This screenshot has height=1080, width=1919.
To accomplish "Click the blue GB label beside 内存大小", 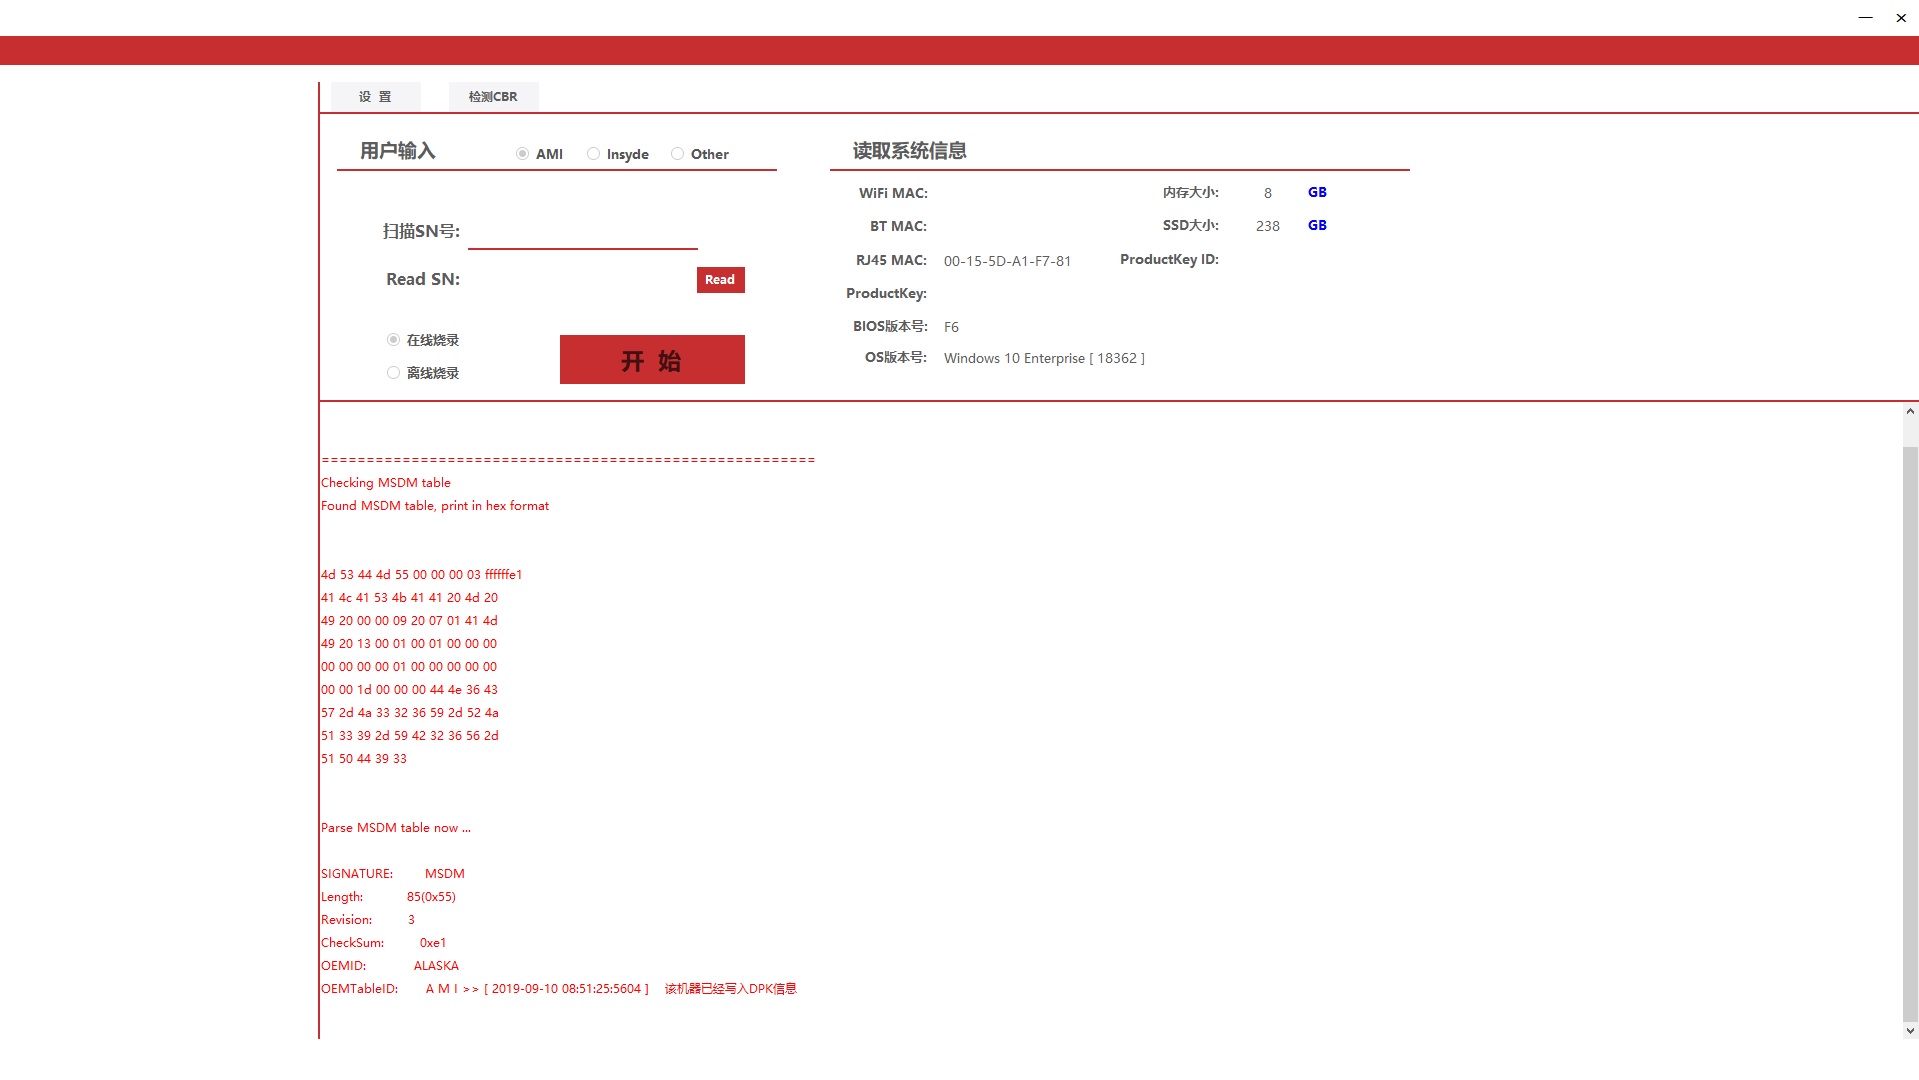I will (1317, 192).
